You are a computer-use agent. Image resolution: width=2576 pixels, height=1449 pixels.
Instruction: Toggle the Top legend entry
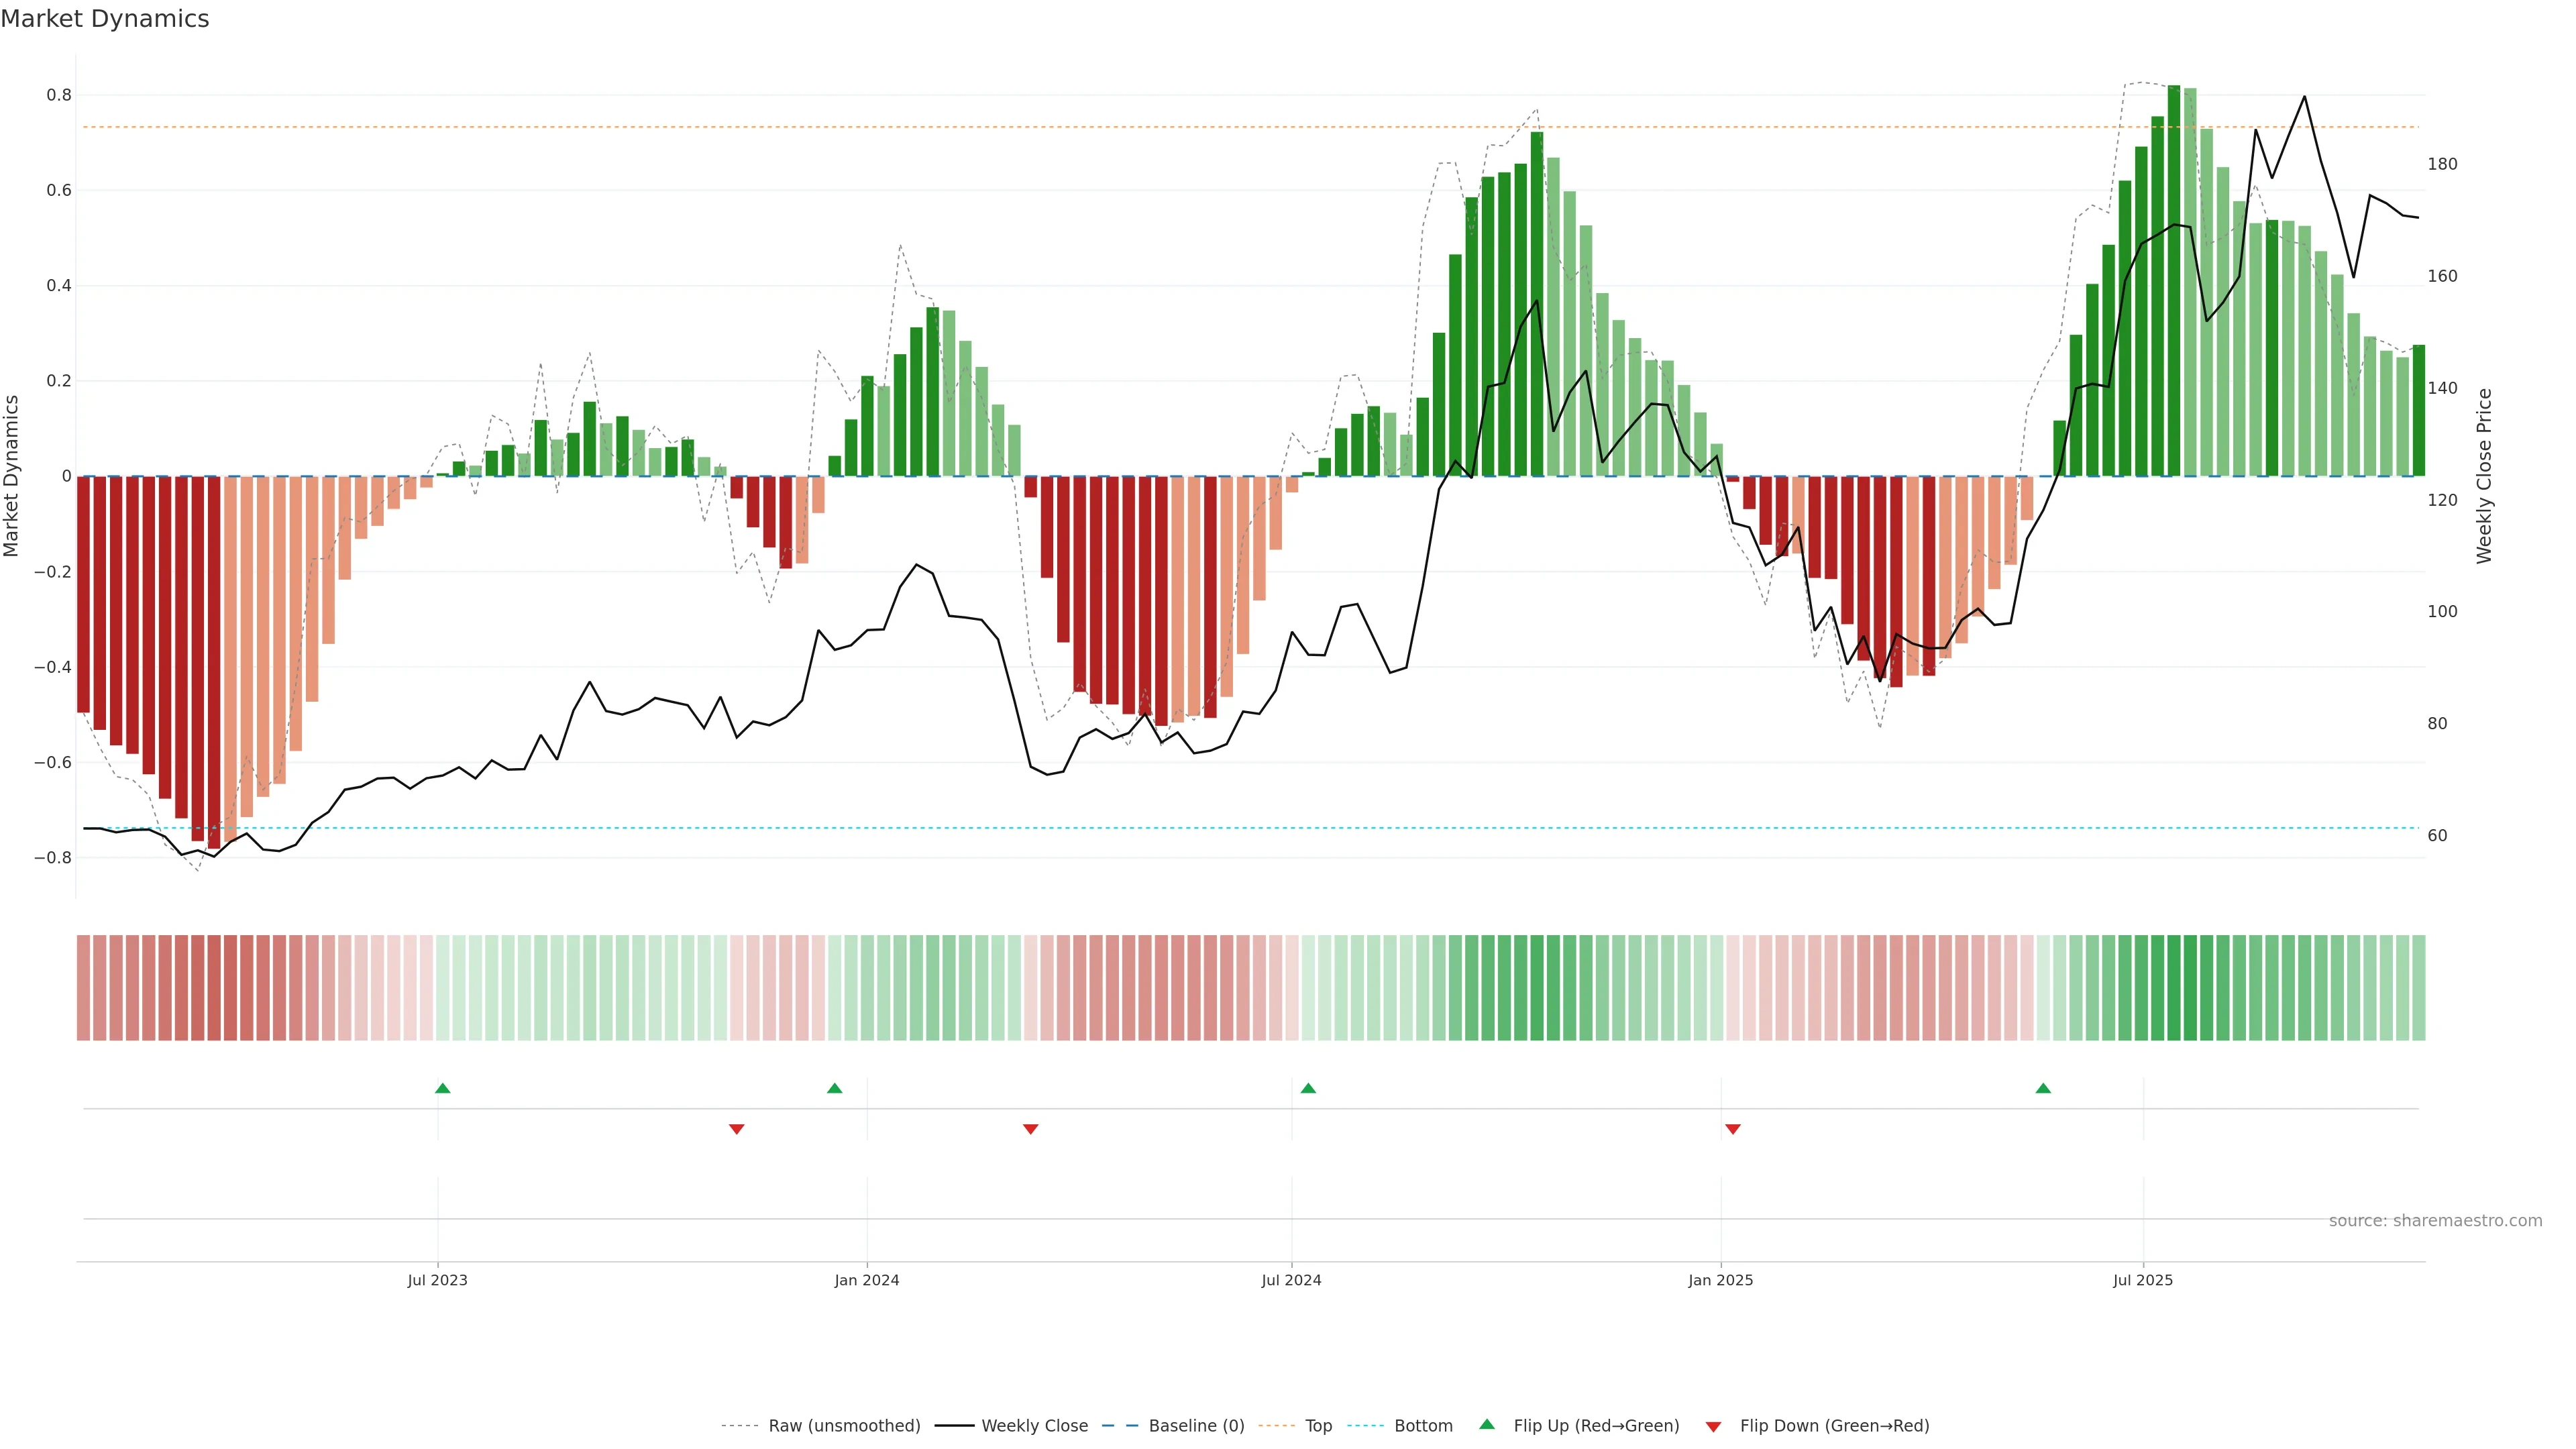pyautogui.click(x=1318, y=1426)
